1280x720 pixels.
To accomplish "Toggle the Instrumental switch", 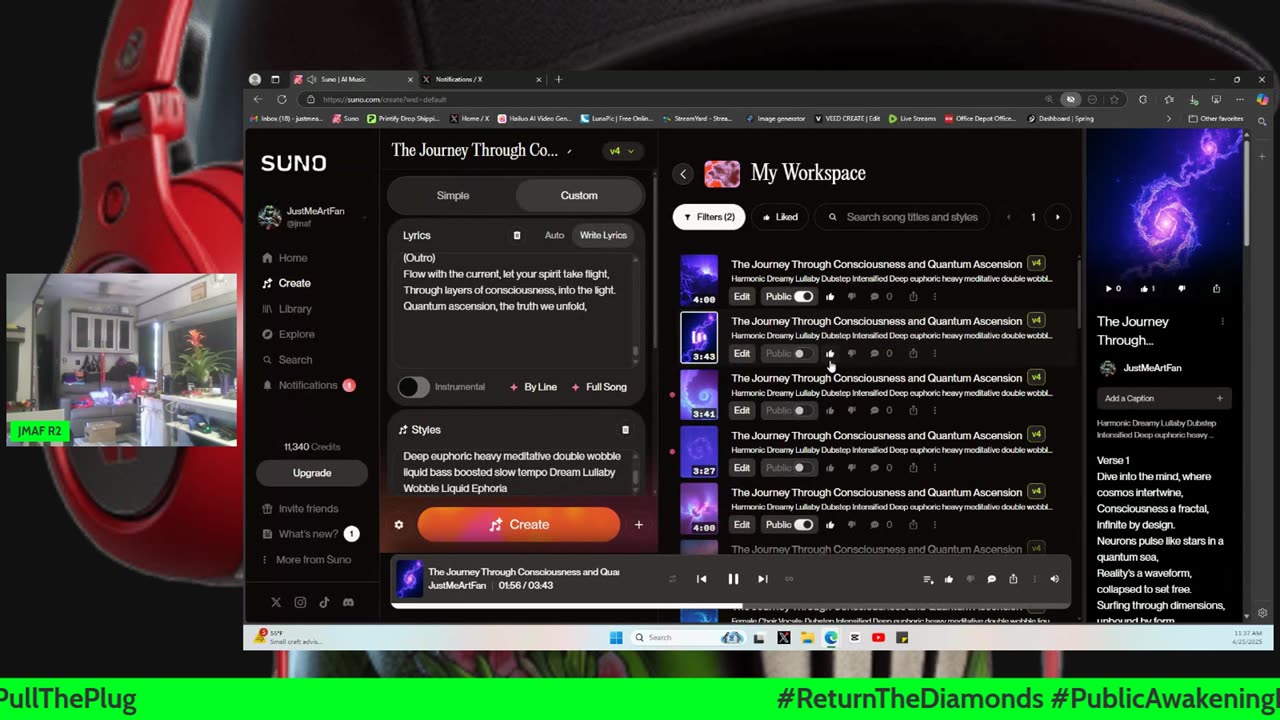I will tap(413, 387).
